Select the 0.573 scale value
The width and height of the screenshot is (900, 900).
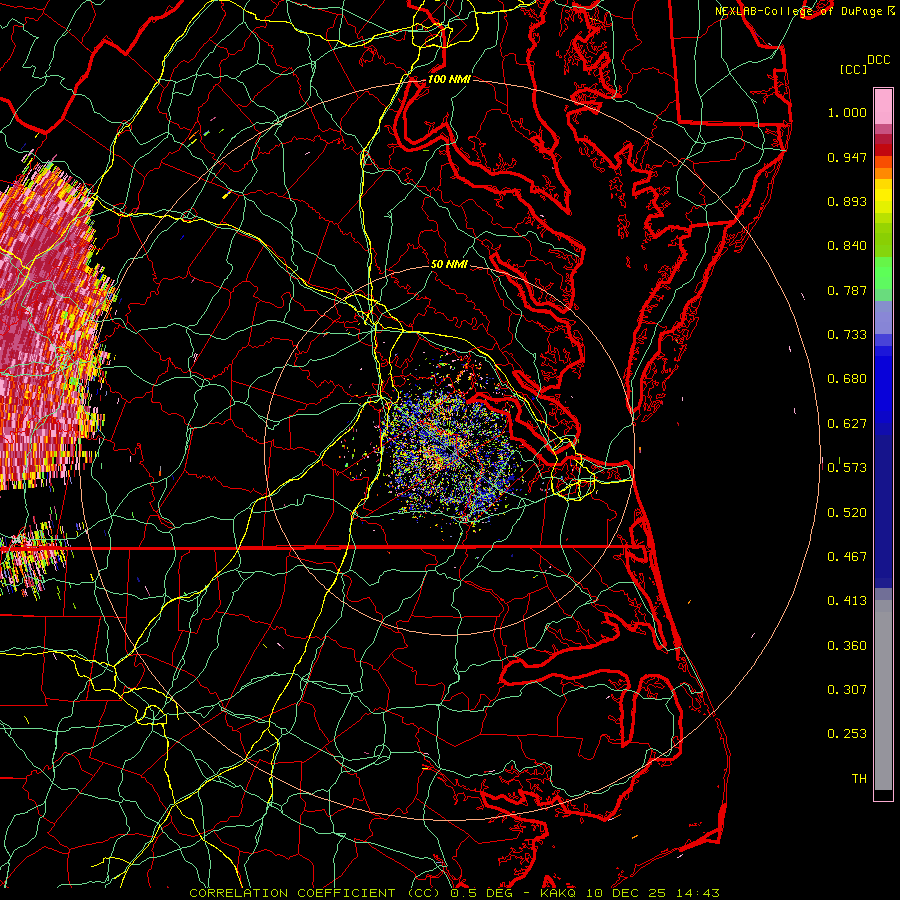847,467
